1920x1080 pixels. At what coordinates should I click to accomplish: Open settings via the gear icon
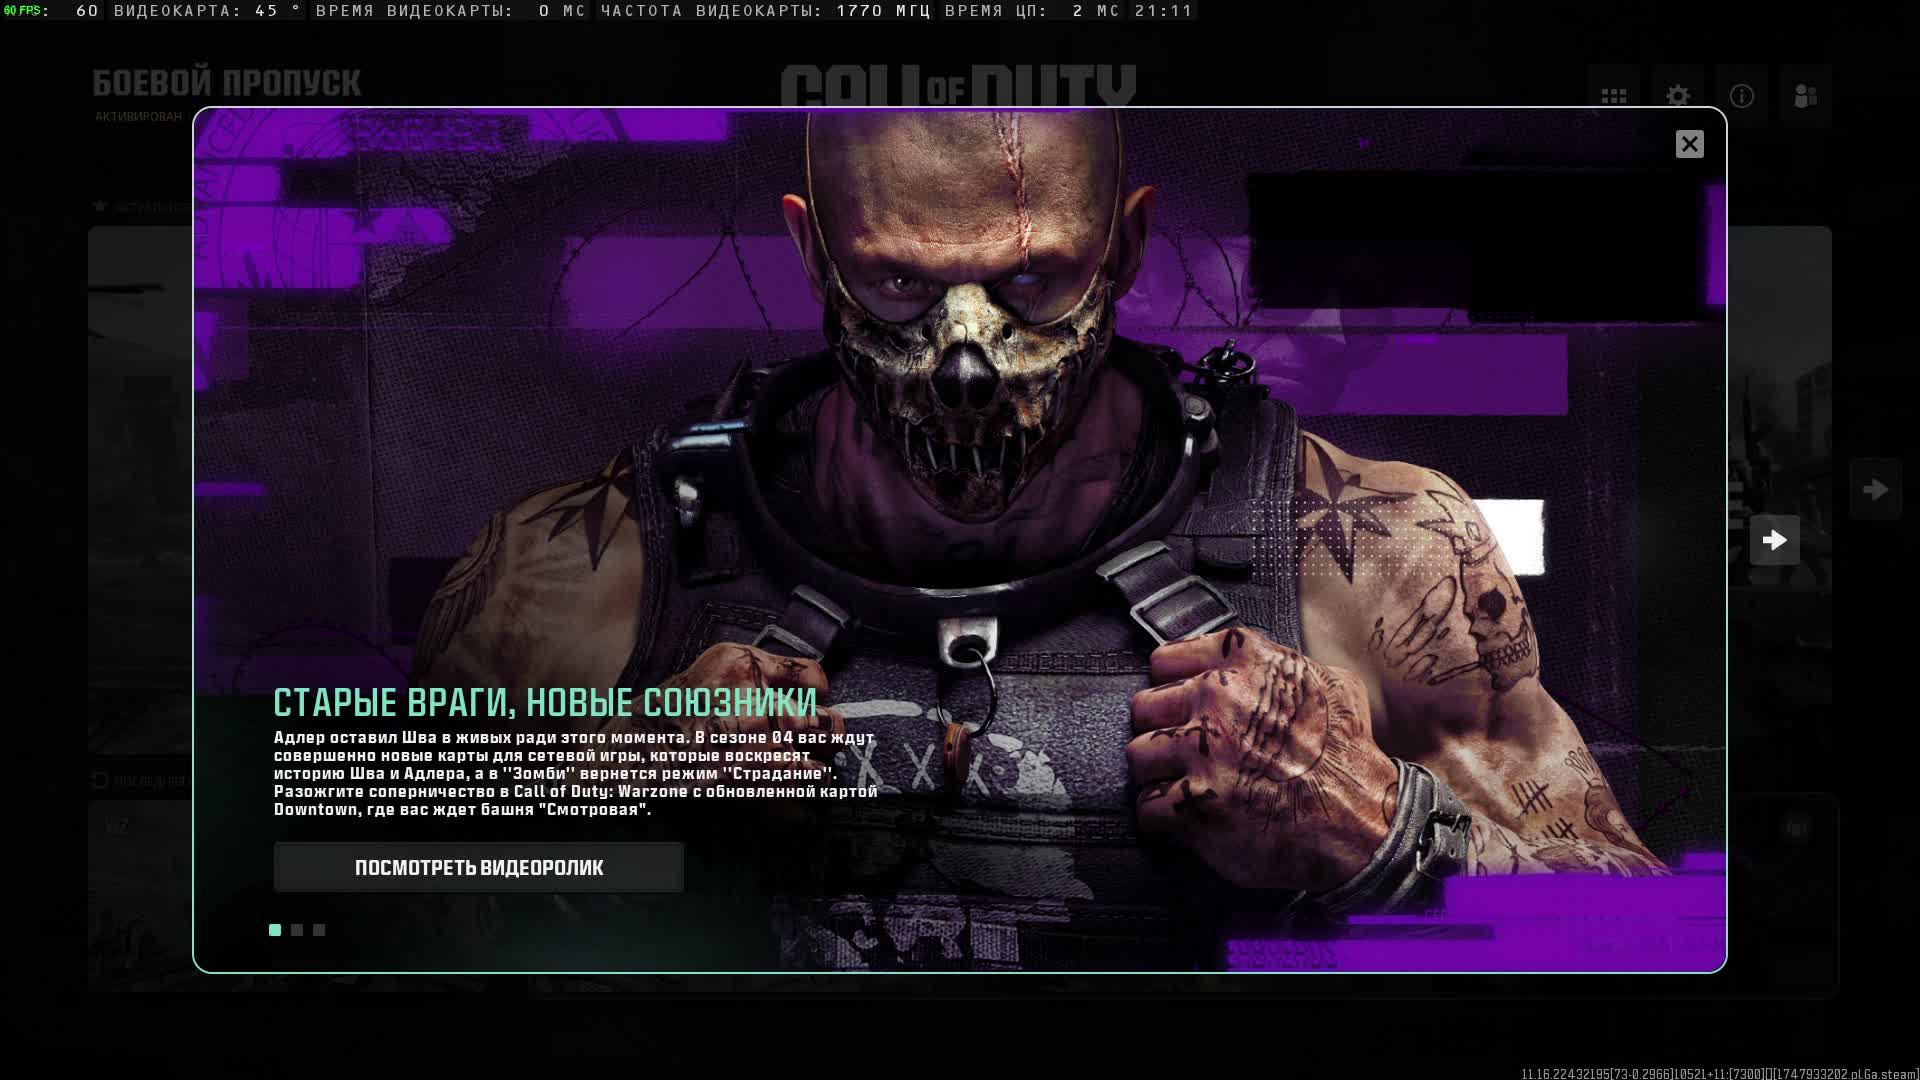(1677, 96)
